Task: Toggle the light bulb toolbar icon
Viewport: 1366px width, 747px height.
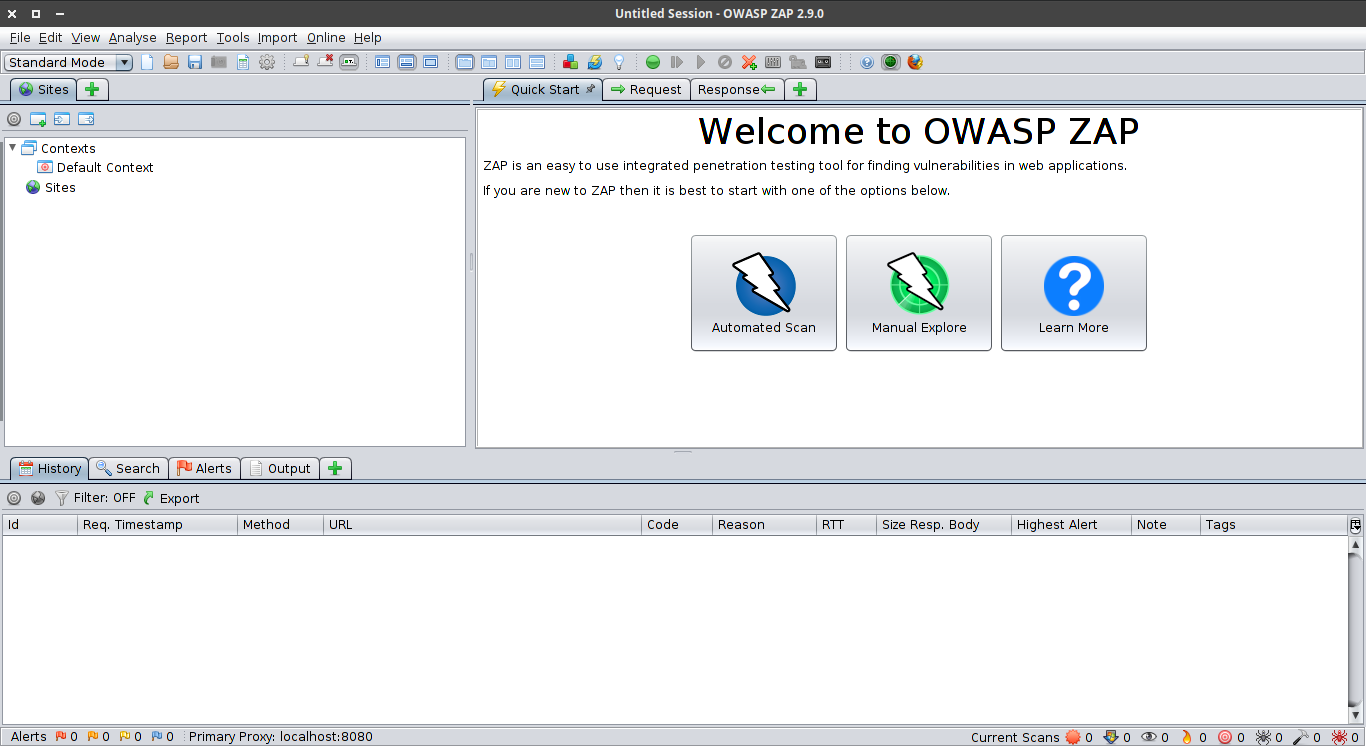Action: point(619,62)
